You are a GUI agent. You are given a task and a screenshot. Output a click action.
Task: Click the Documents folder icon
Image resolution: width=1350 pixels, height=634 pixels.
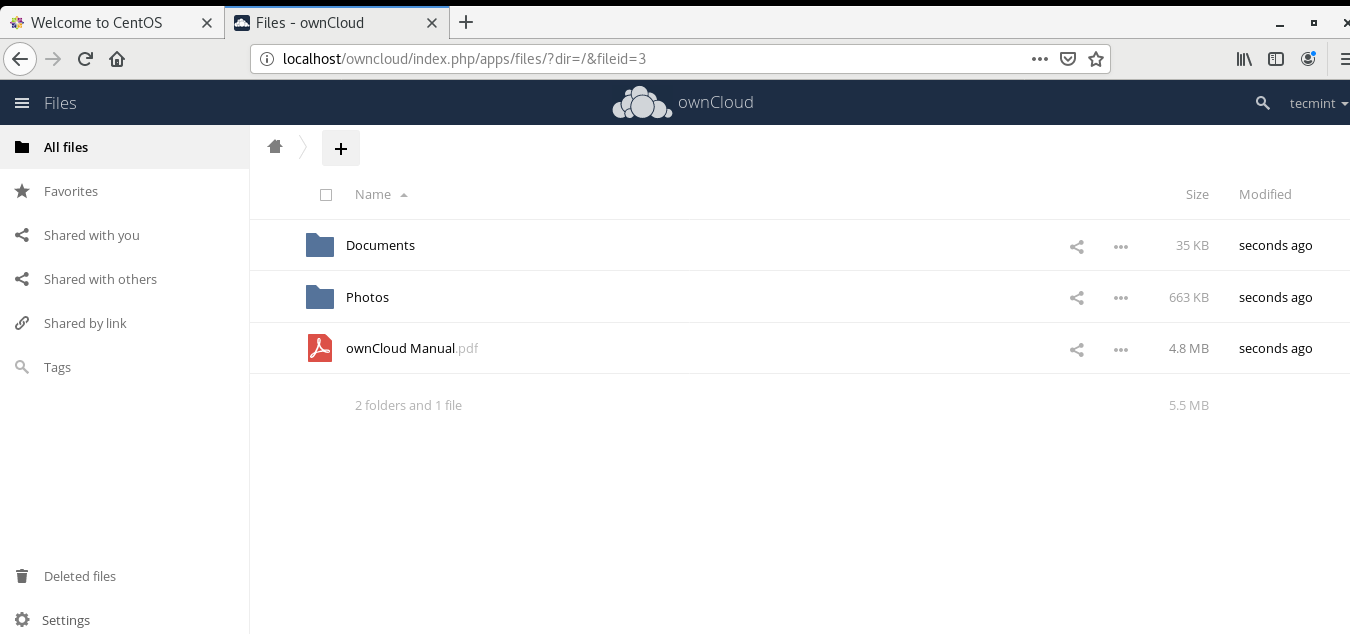click(x=320, y=245)
